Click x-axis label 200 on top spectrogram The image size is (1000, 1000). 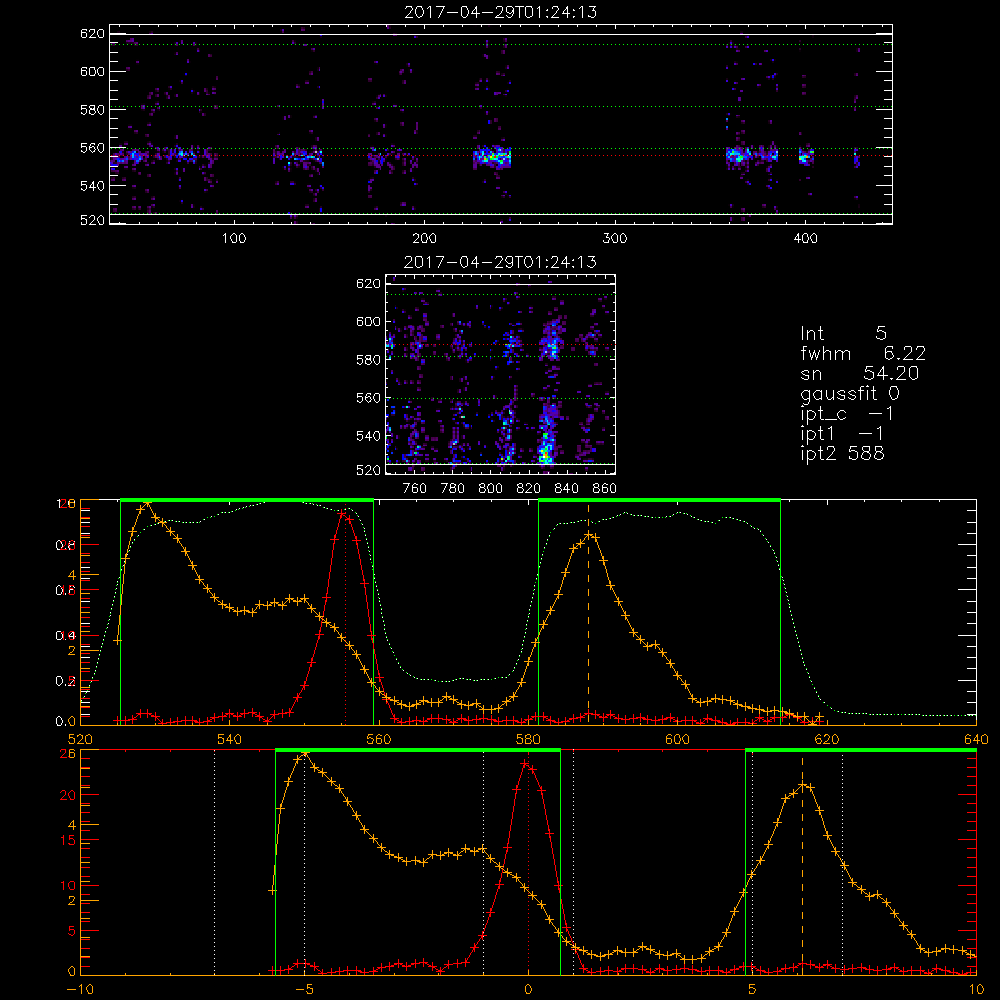(424, 239)
